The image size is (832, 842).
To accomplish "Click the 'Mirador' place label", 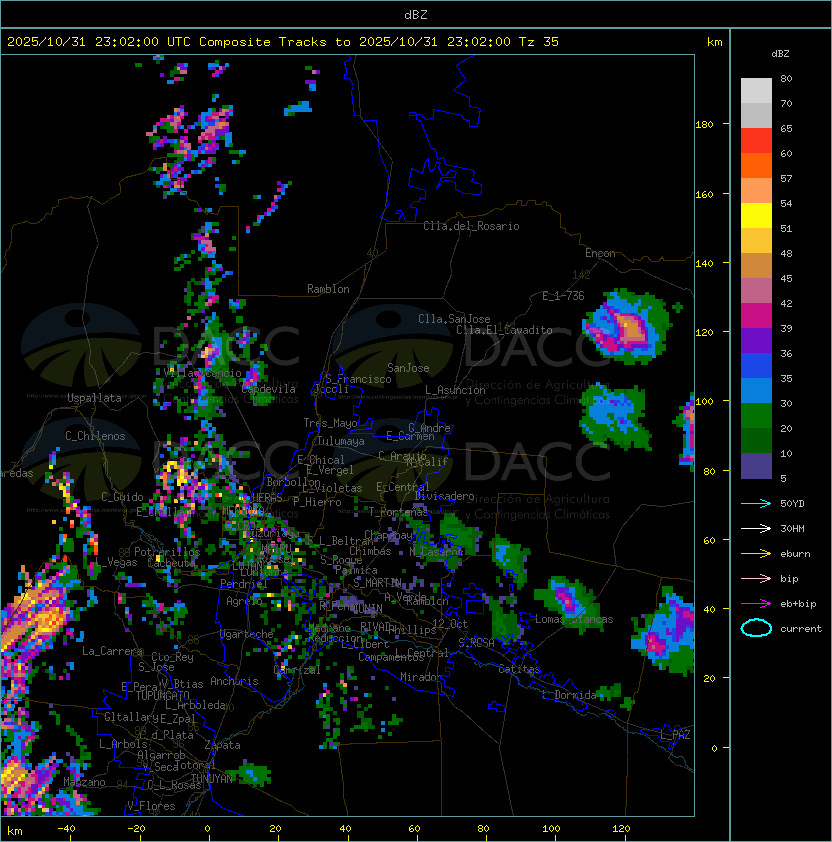I will 422,677.
